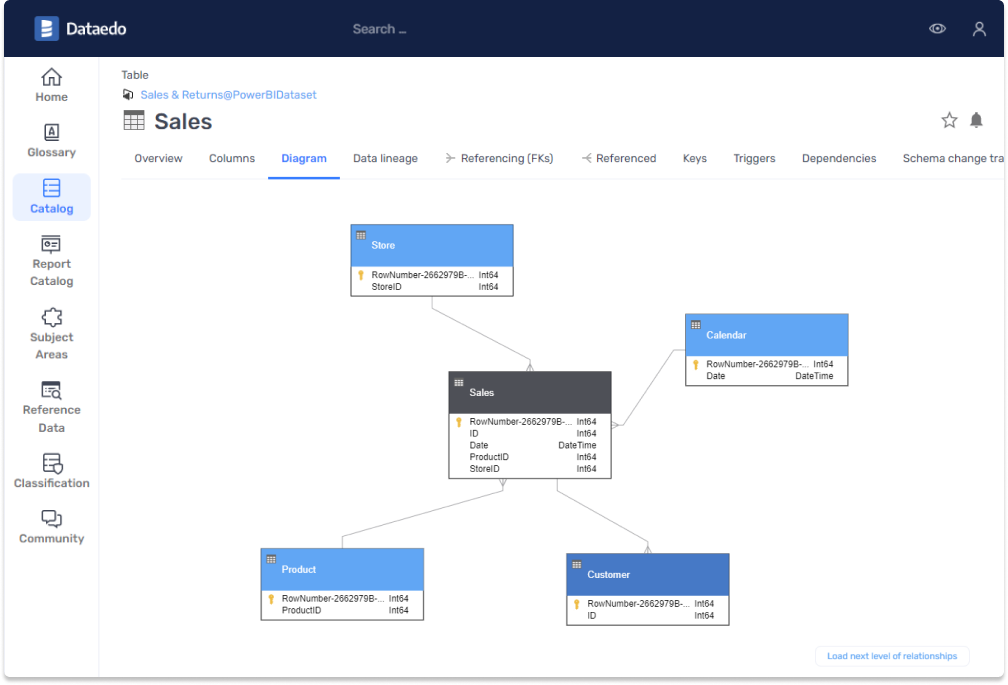Toggle the eye view icon in header
This screenshot has width=1008, height=685.
[x=937, y=29]
